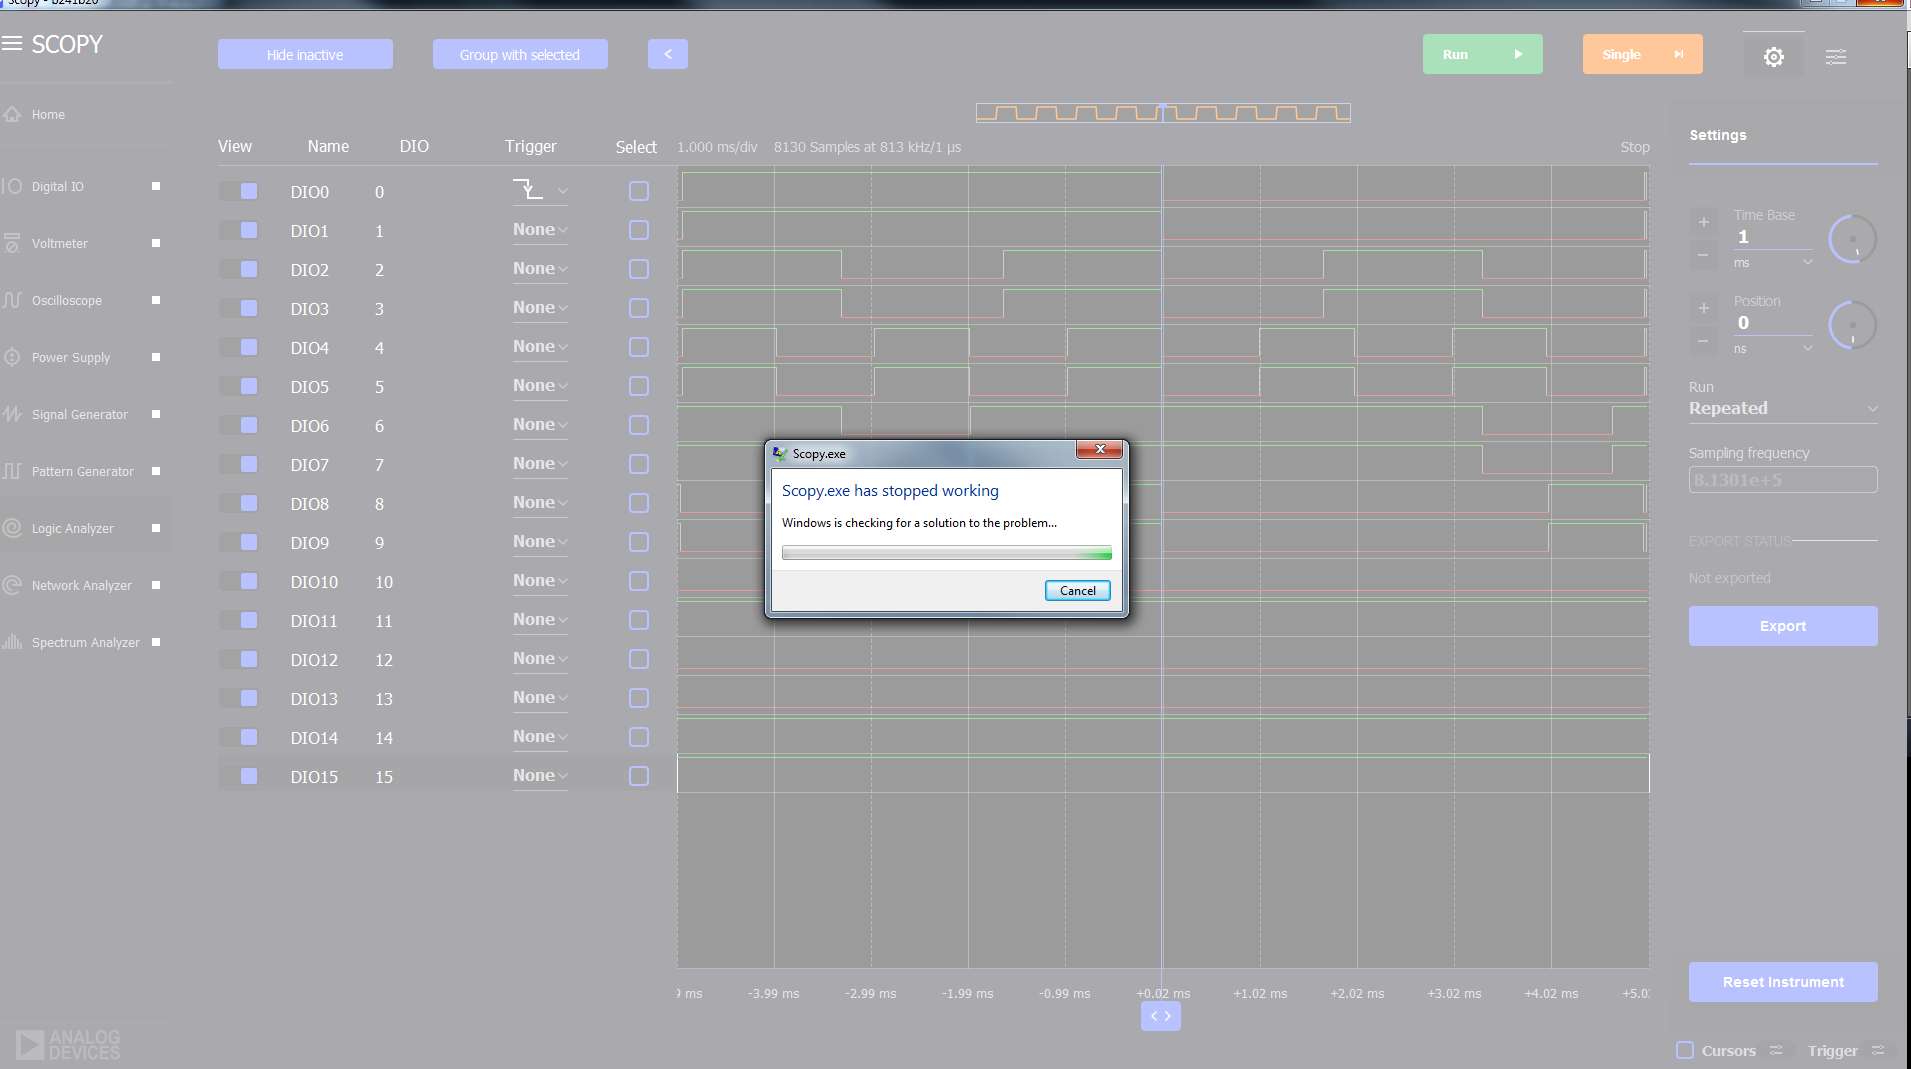Click the Spectrum Analyzer instrument icon
1911x1069 pixels.
pos(12,642)
